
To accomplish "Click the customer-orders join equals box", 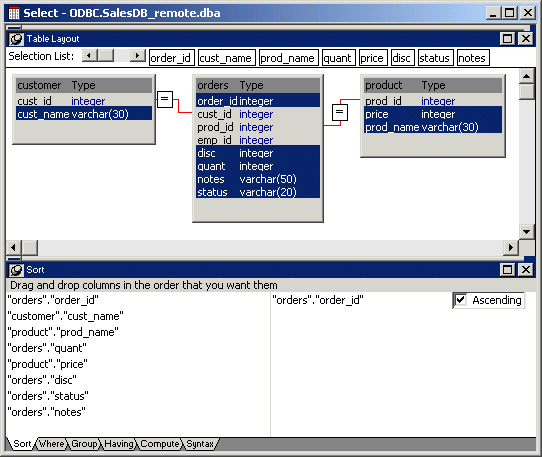I will coord(165,99).
